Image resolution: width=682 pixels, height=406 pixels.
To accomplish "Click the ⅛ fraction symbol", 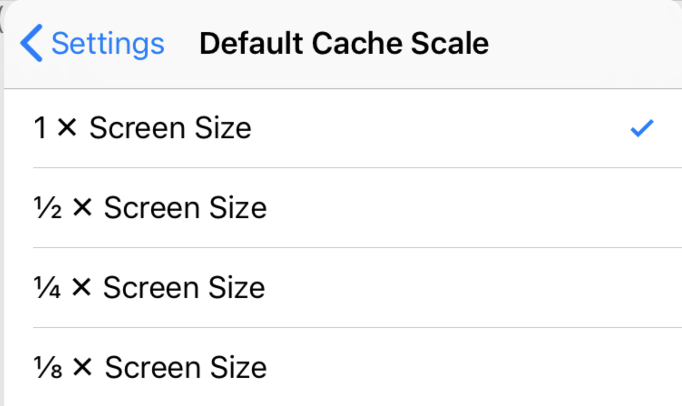I will [47, 367].
